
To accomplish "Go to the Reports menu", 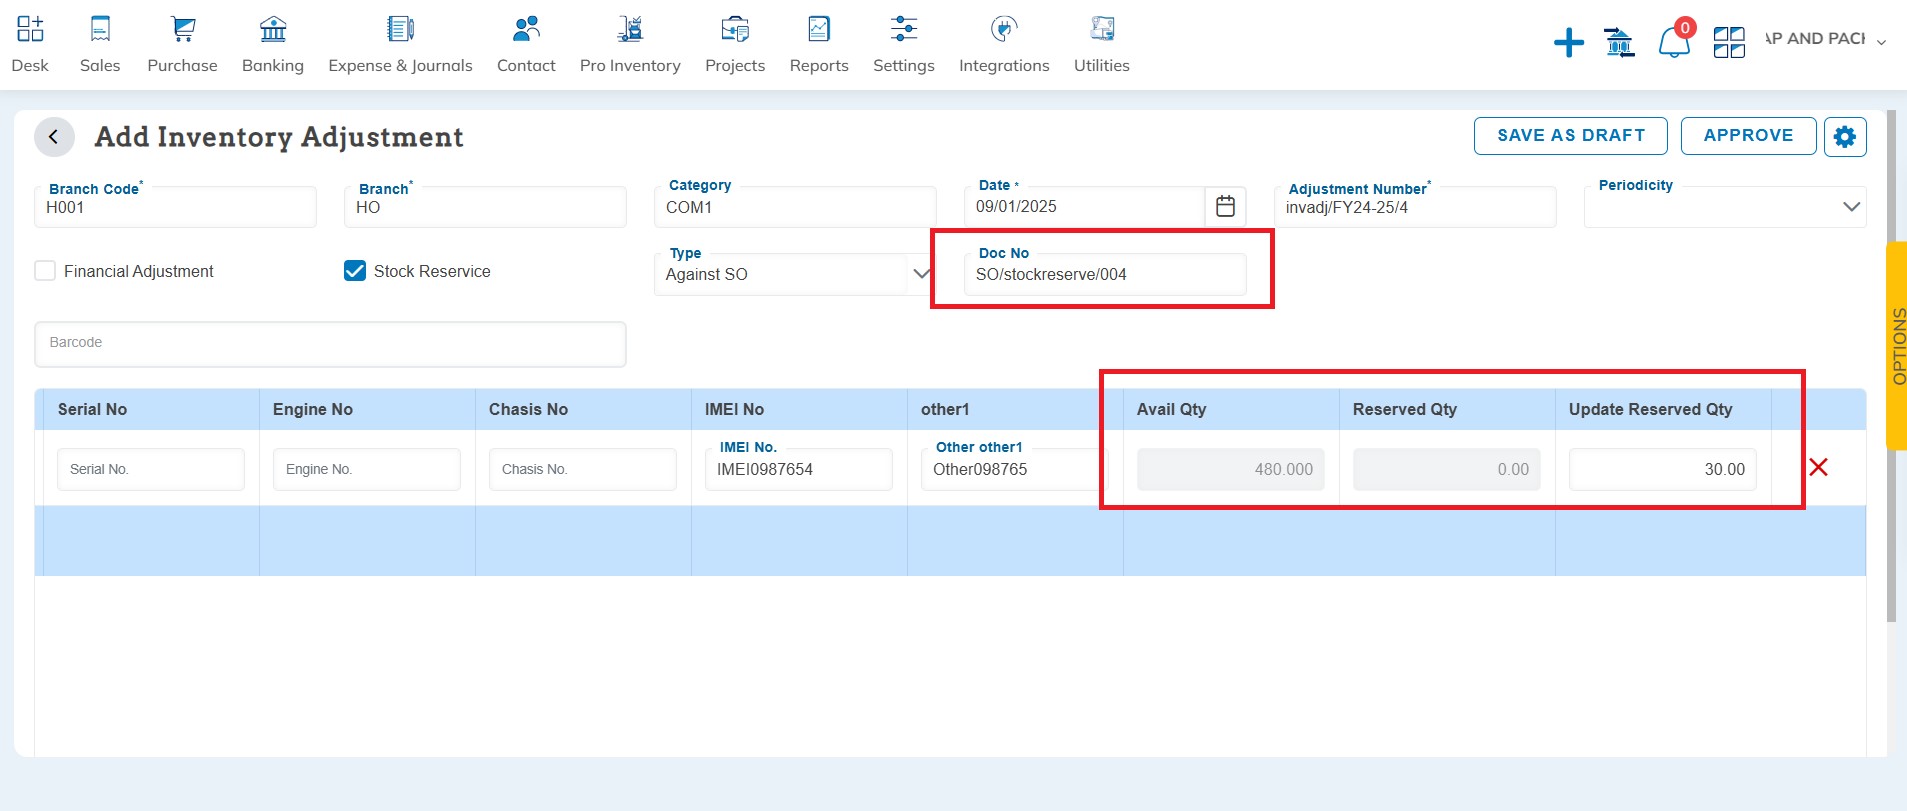I will click(819, 45).
